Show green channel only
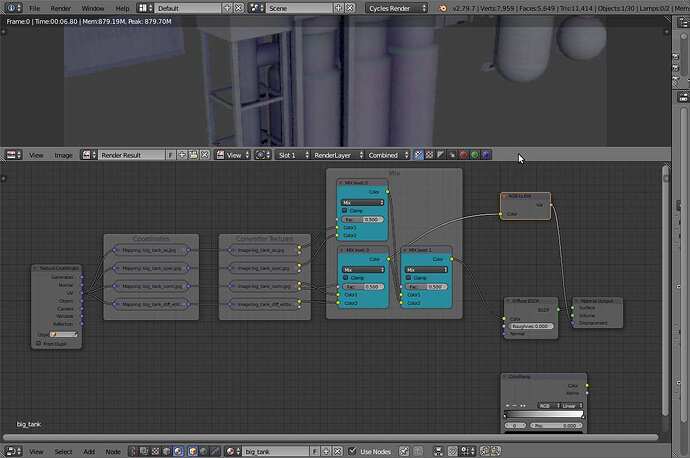Screen dimensions: 690x458 [475, 155]
